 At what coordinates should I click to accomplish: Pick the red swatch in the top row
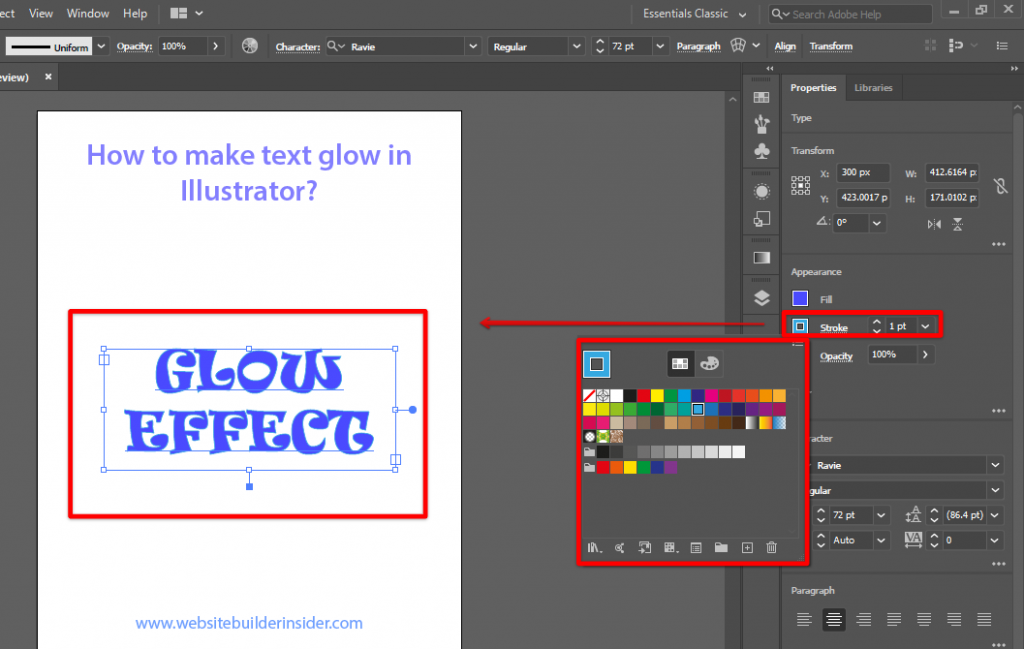click(x=643, y=396)
